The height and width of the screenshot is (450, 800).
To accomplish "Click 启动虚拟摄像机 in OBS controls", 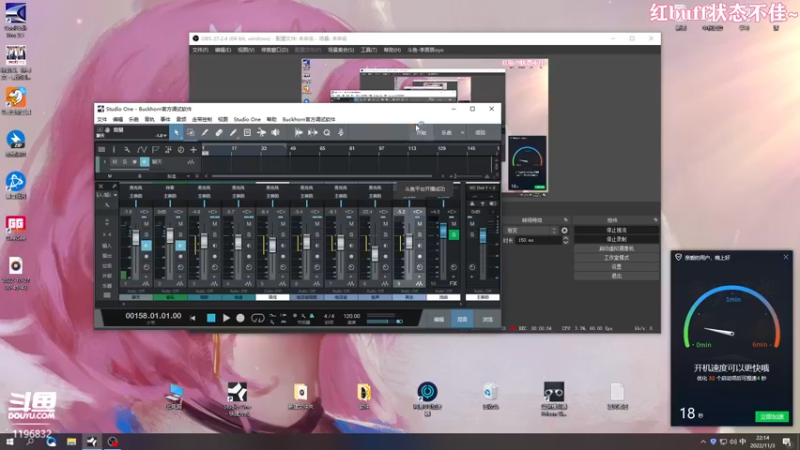I will [616, 248].
